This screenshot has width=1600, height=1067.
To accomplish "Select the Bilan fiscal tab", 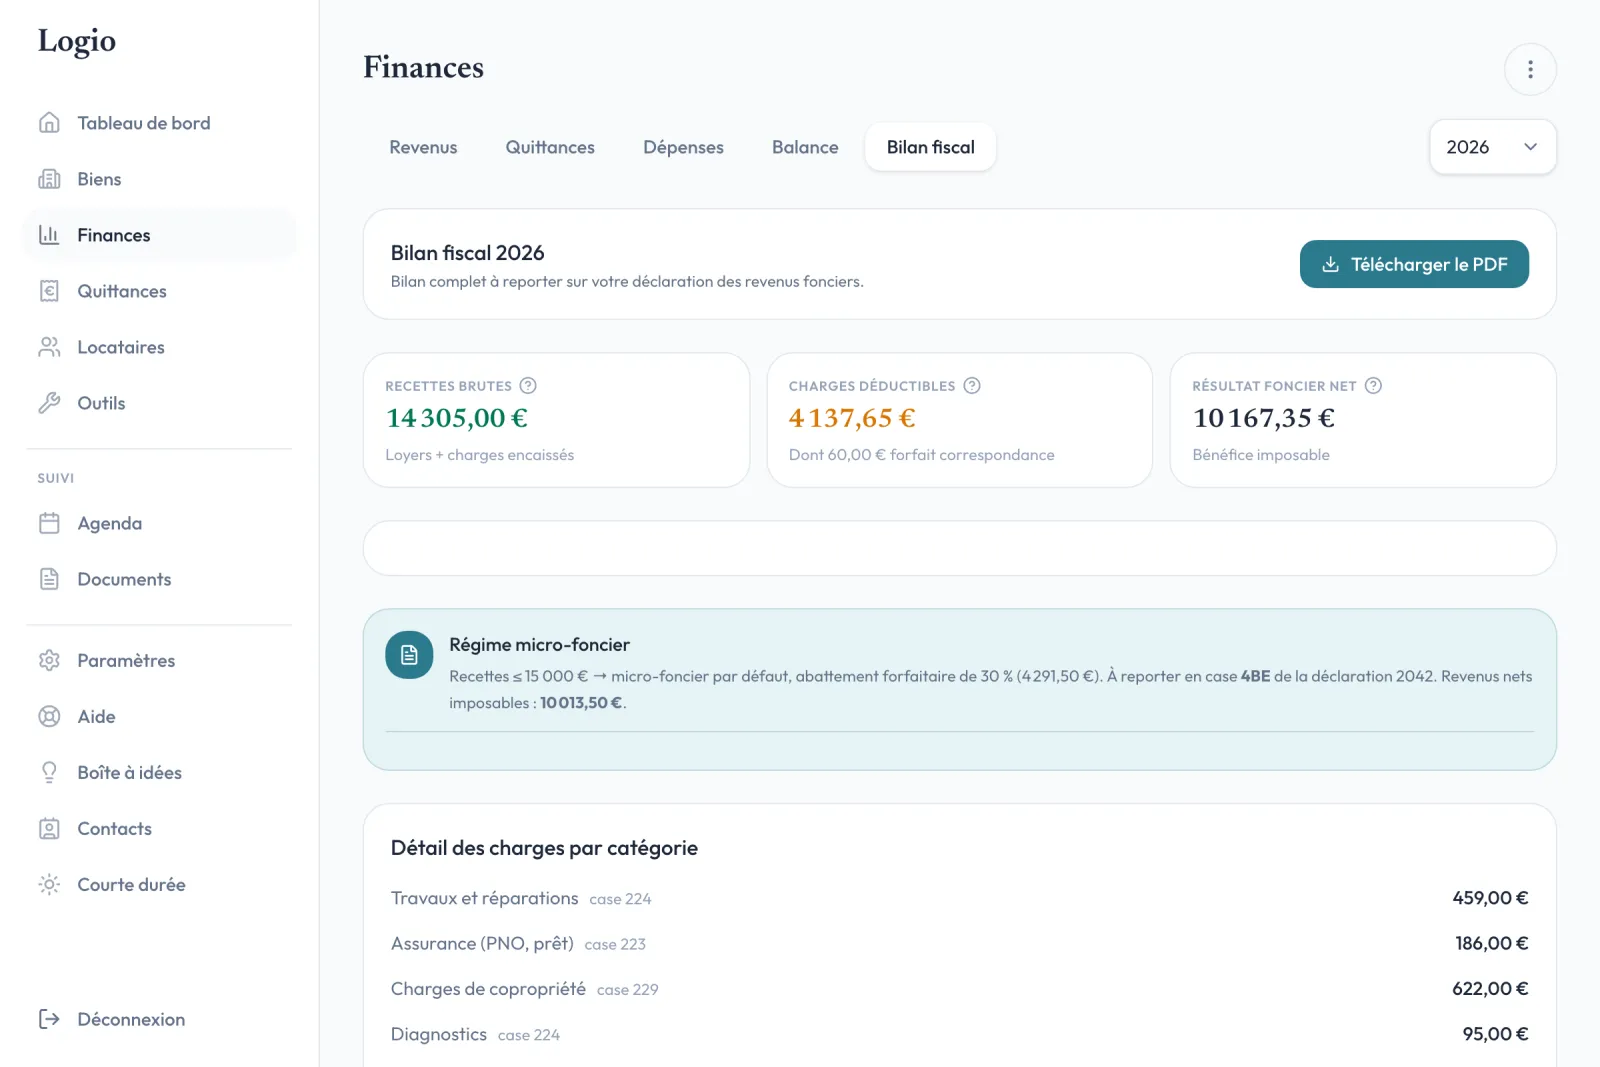I will coord(930,147).
